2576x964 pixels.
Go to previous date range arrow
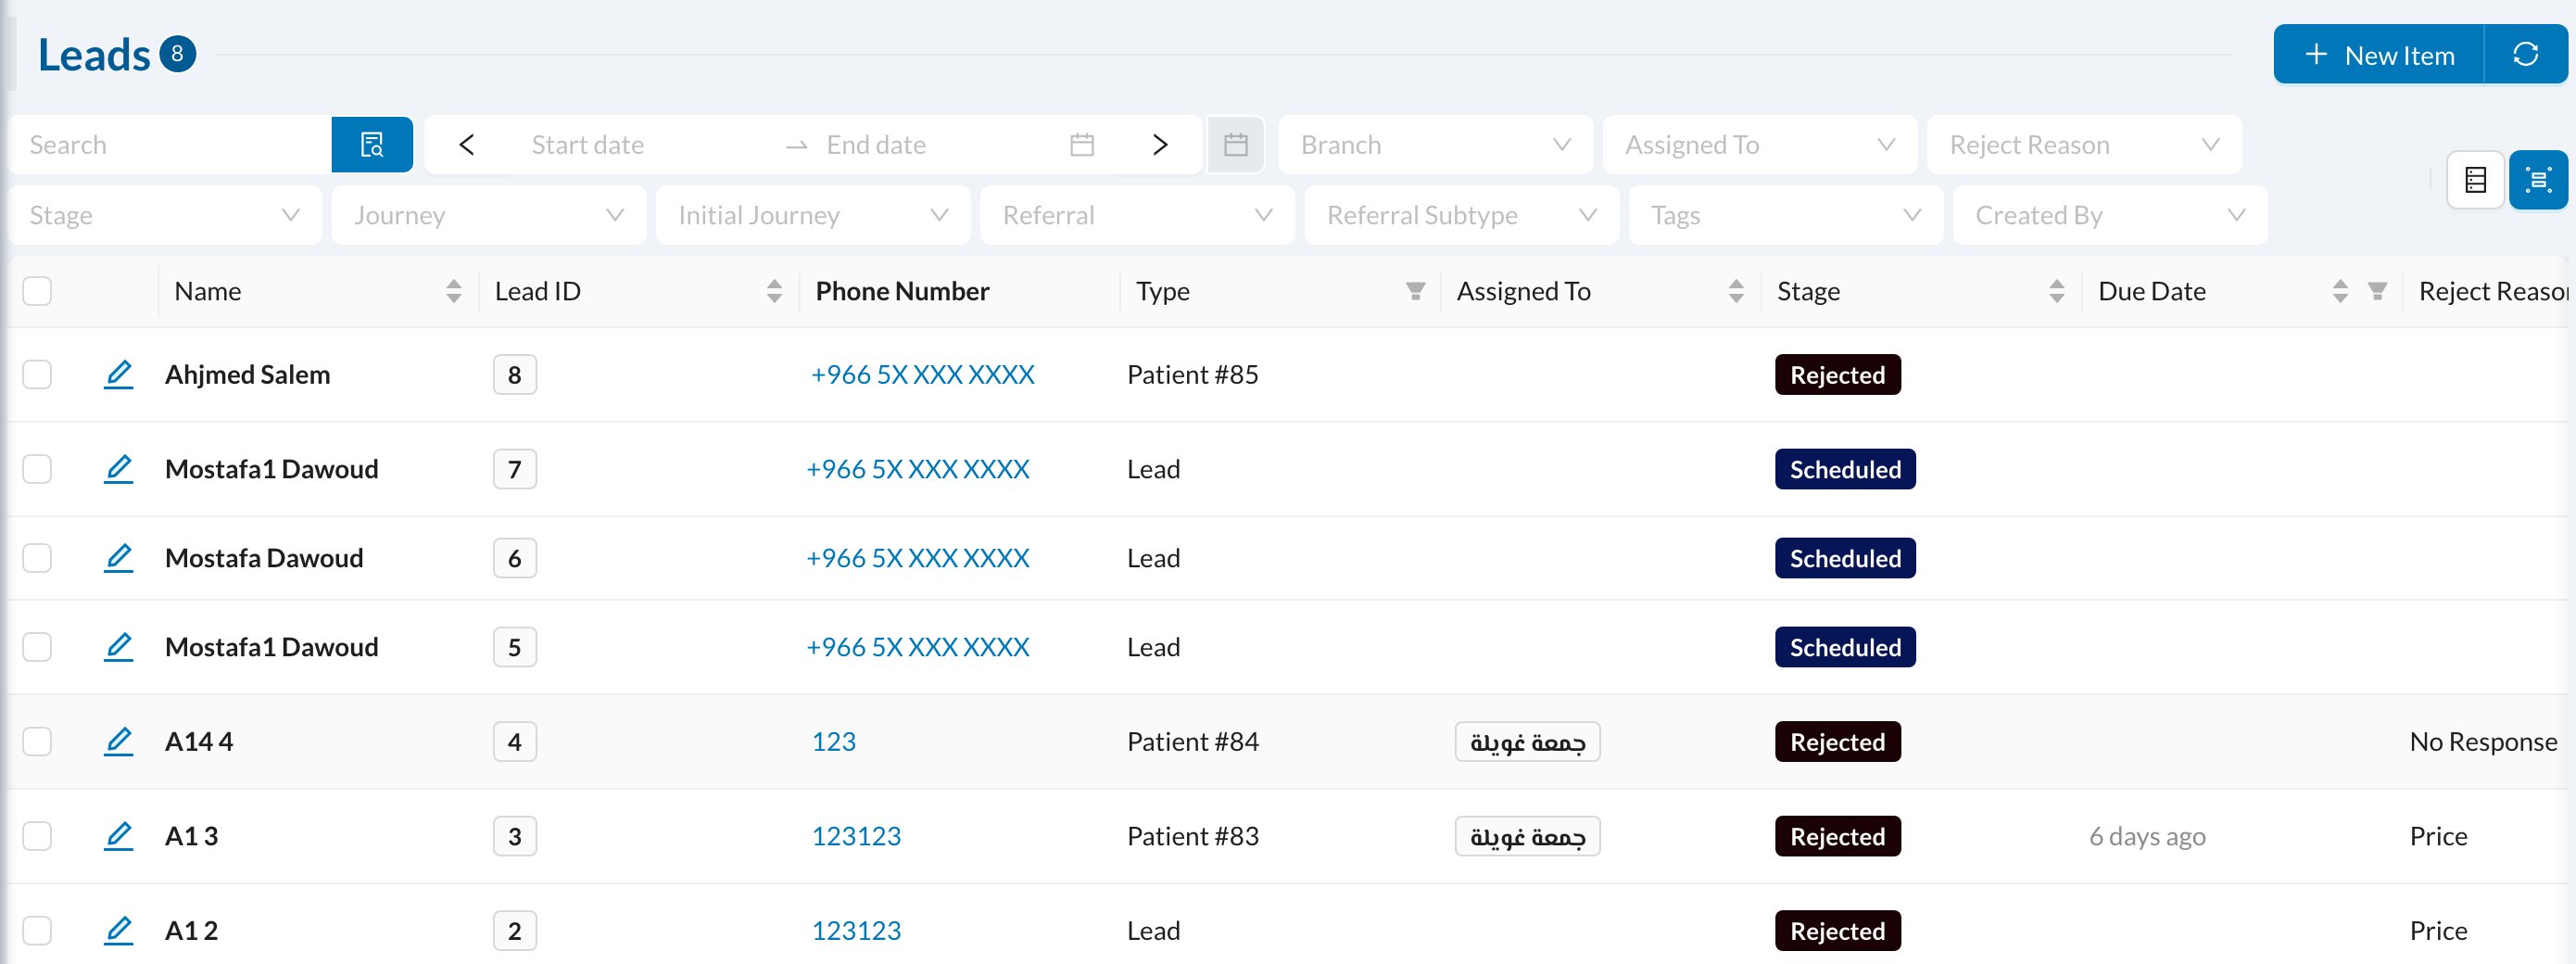point(466,145)
